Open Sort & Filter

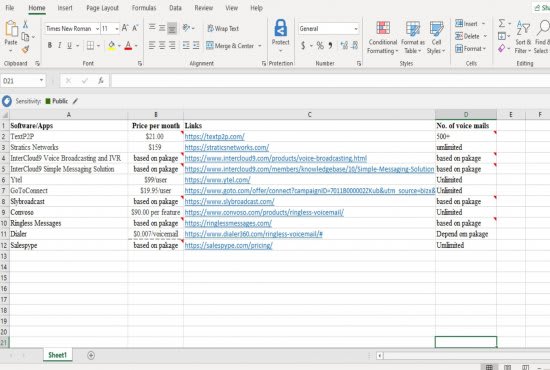click(x=523, y=37)
